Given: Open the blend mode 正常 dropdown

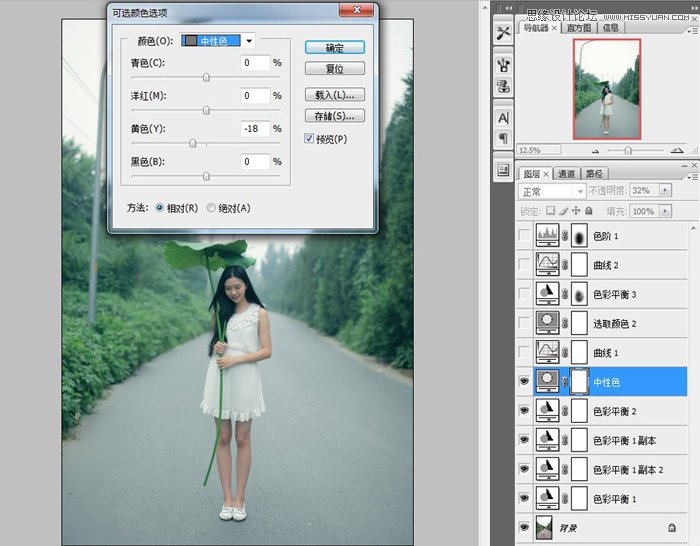Looking at the screenshot, I should coord(552,192).
